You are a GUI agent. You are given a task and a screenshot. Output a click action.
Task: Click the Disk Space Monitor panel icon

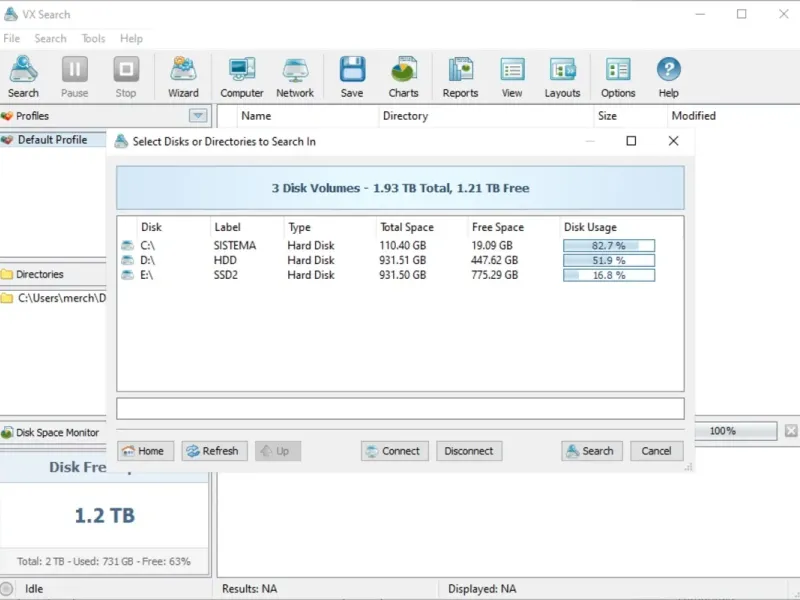[7, 433]
